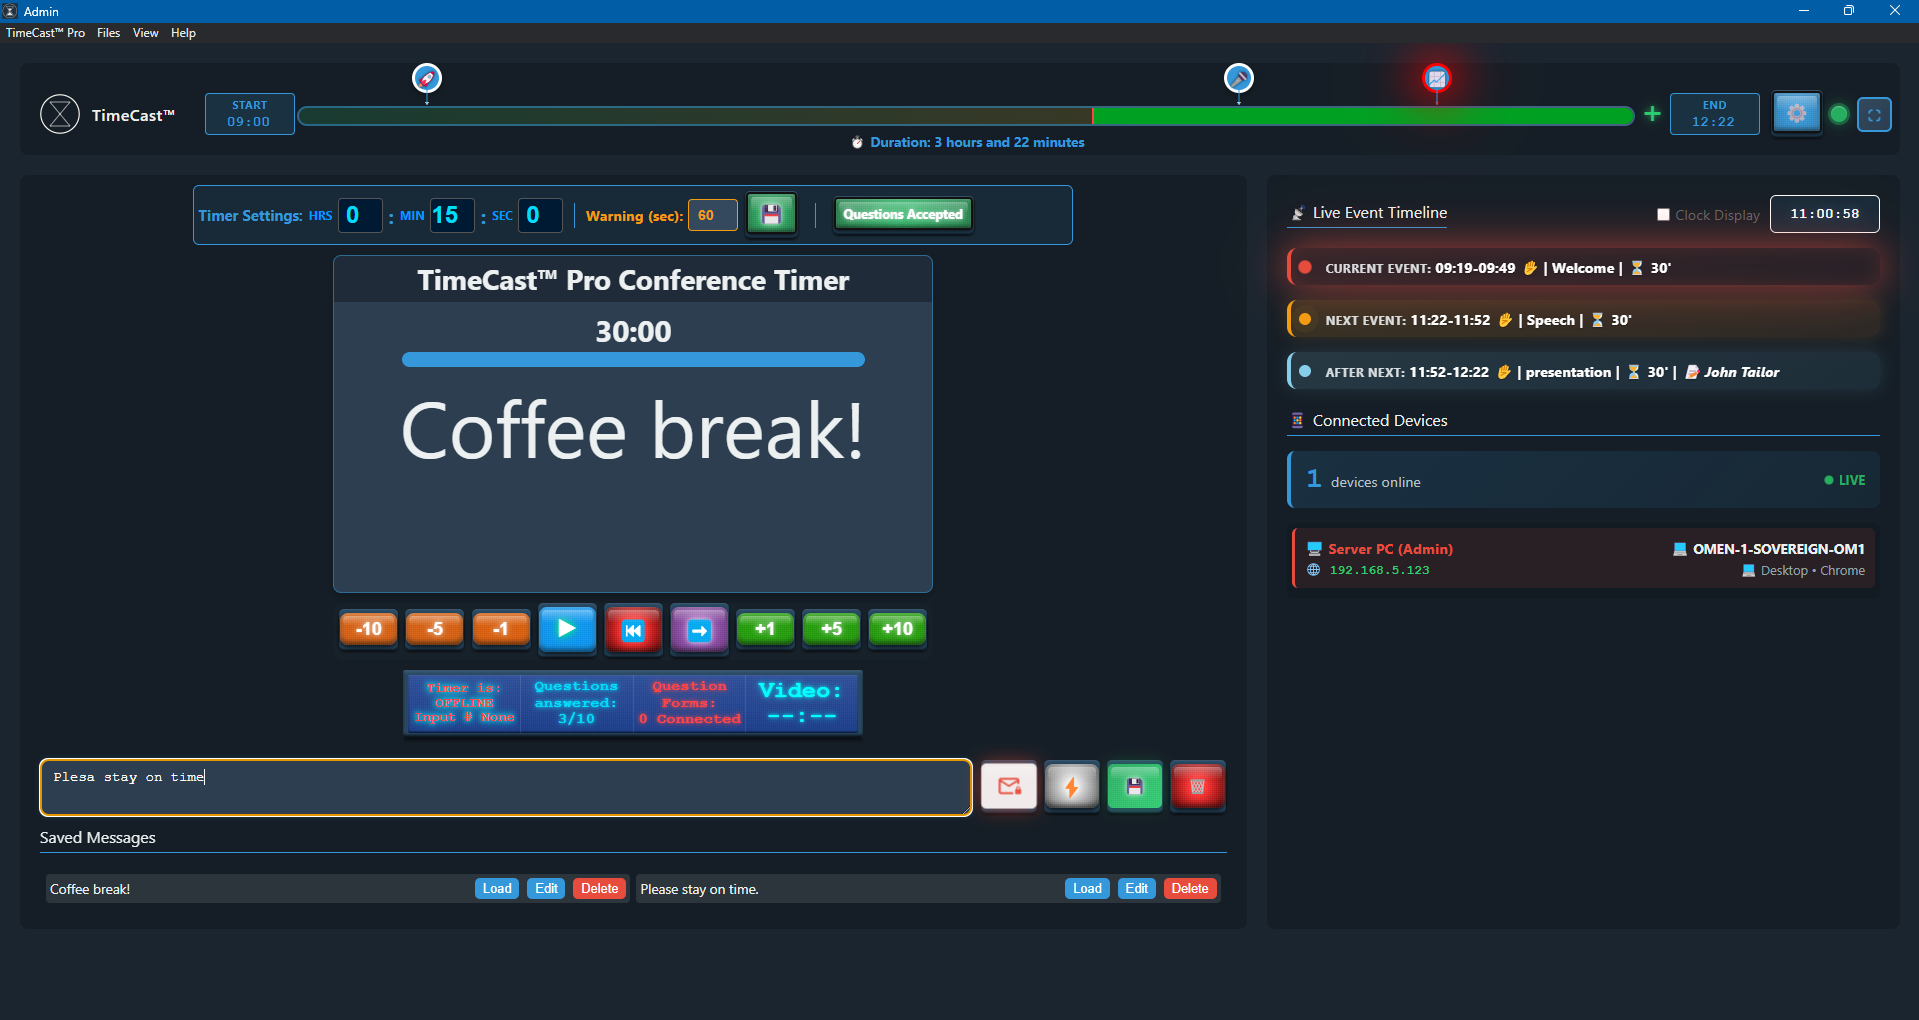Reset timer with red rewind button

pos(633,630)
